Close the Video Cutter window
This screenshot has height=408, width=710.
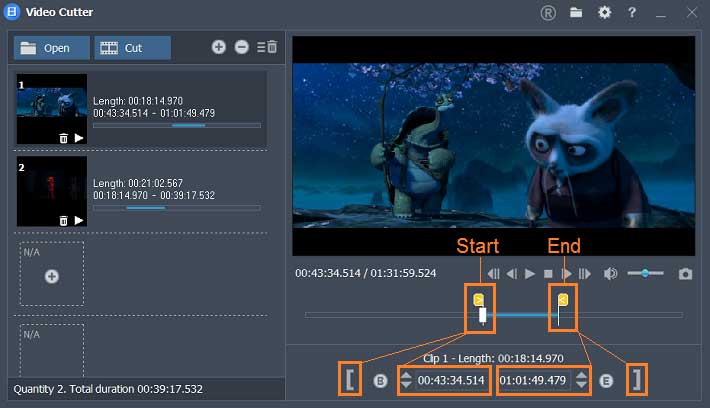[691, 13]
